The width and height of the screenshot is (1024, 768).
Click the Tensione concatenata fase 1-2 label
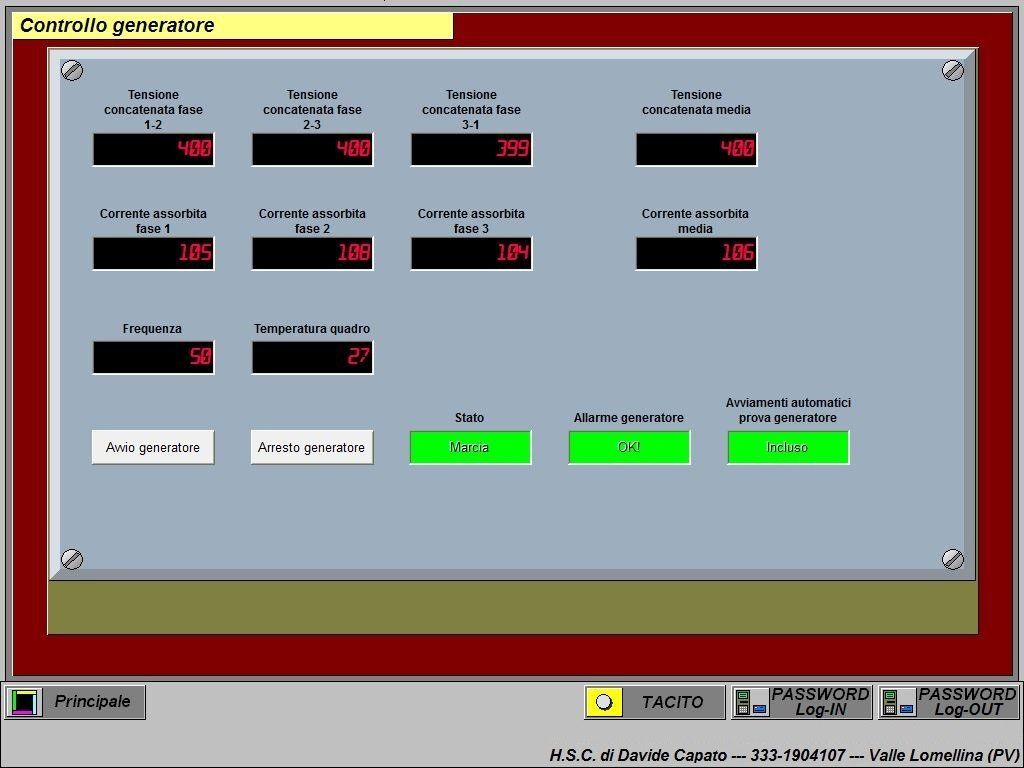click(153, 110)
